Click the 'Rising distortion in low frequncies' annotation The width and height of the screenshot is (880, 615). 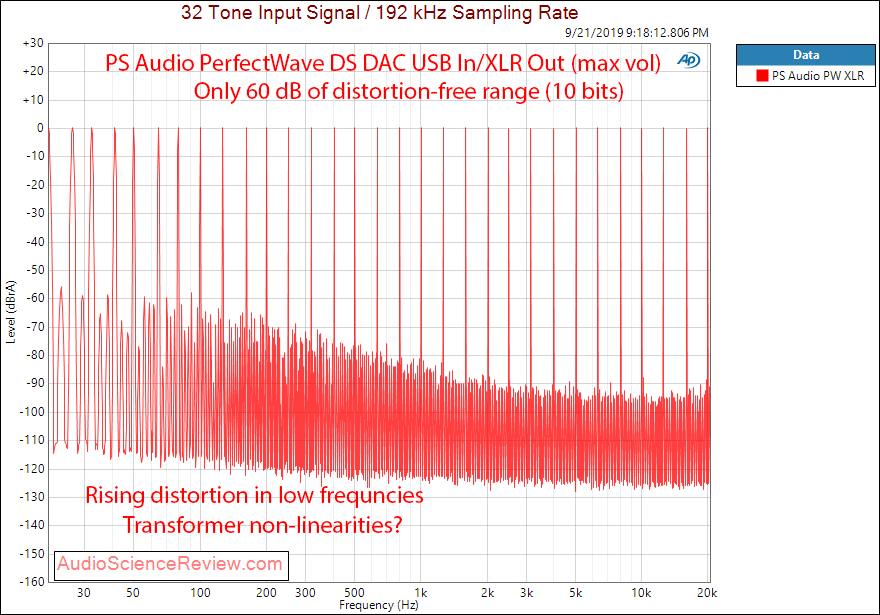(x=254, y=495)
